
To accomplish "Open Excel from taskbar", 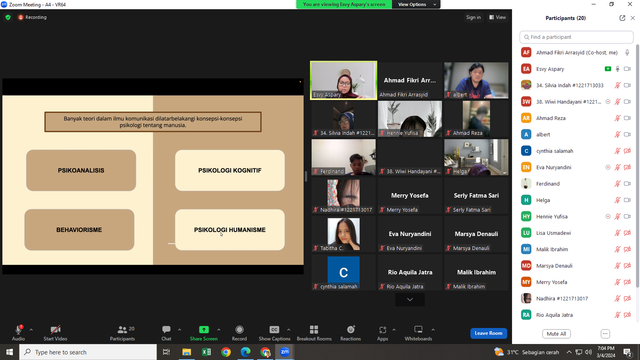I will 206,352.
